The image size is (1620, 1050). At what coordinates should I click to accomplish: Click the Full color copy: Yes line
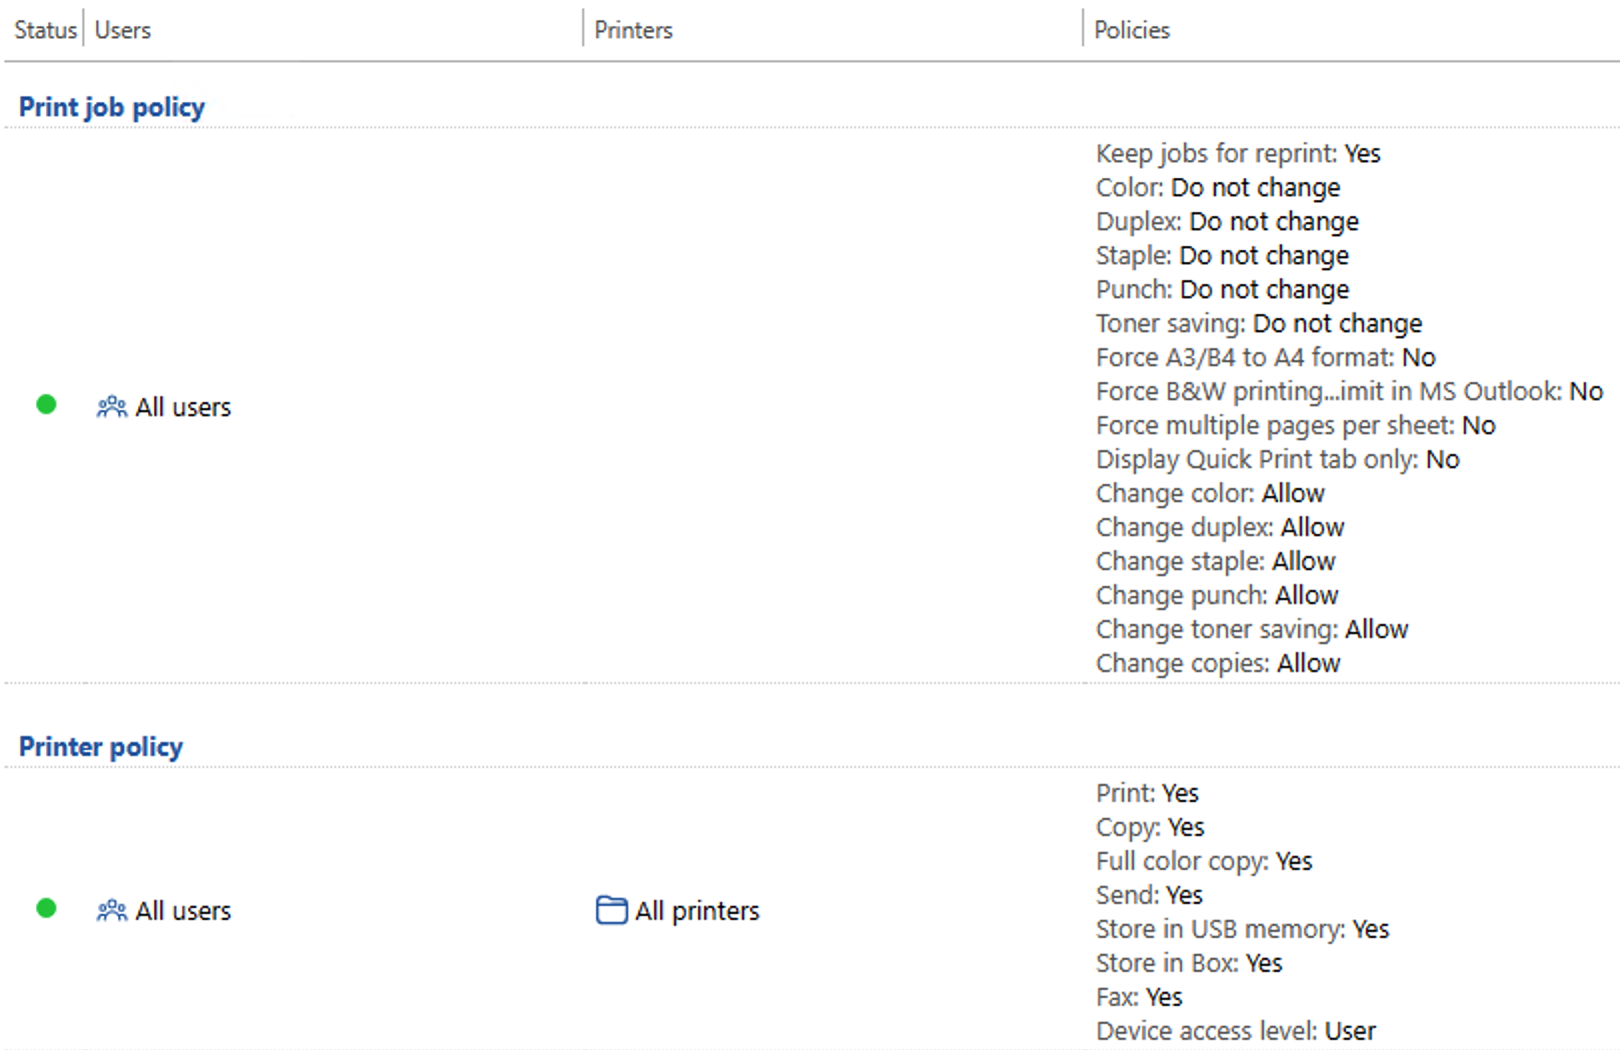click(1203, 861)
